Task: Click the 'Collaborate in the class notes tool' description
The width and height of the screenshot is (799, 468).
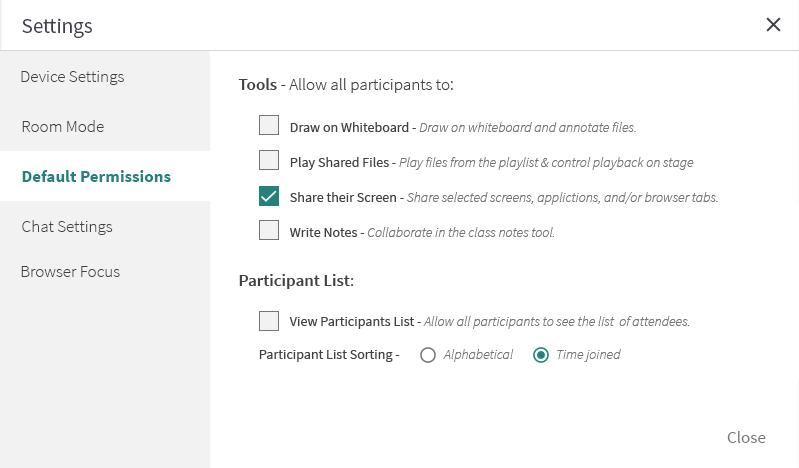Action: (x=460, y=233)
